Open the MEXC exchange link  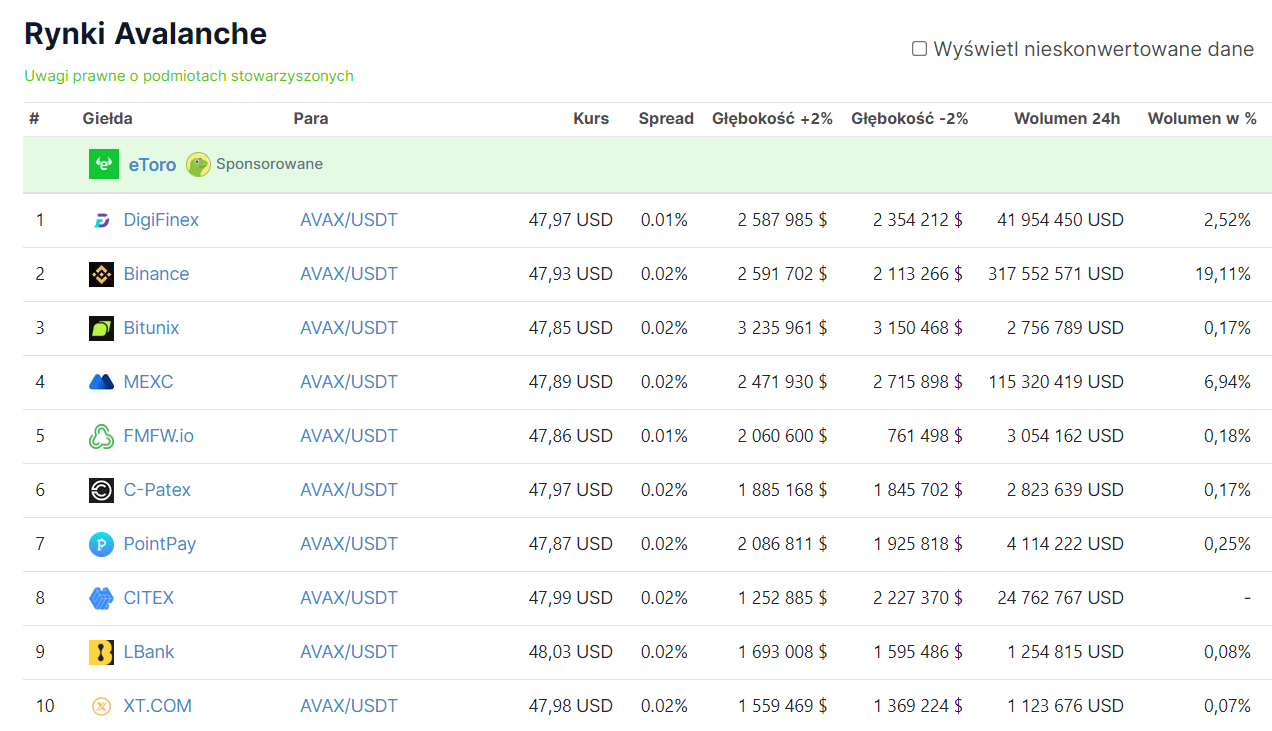pos(148,382)
